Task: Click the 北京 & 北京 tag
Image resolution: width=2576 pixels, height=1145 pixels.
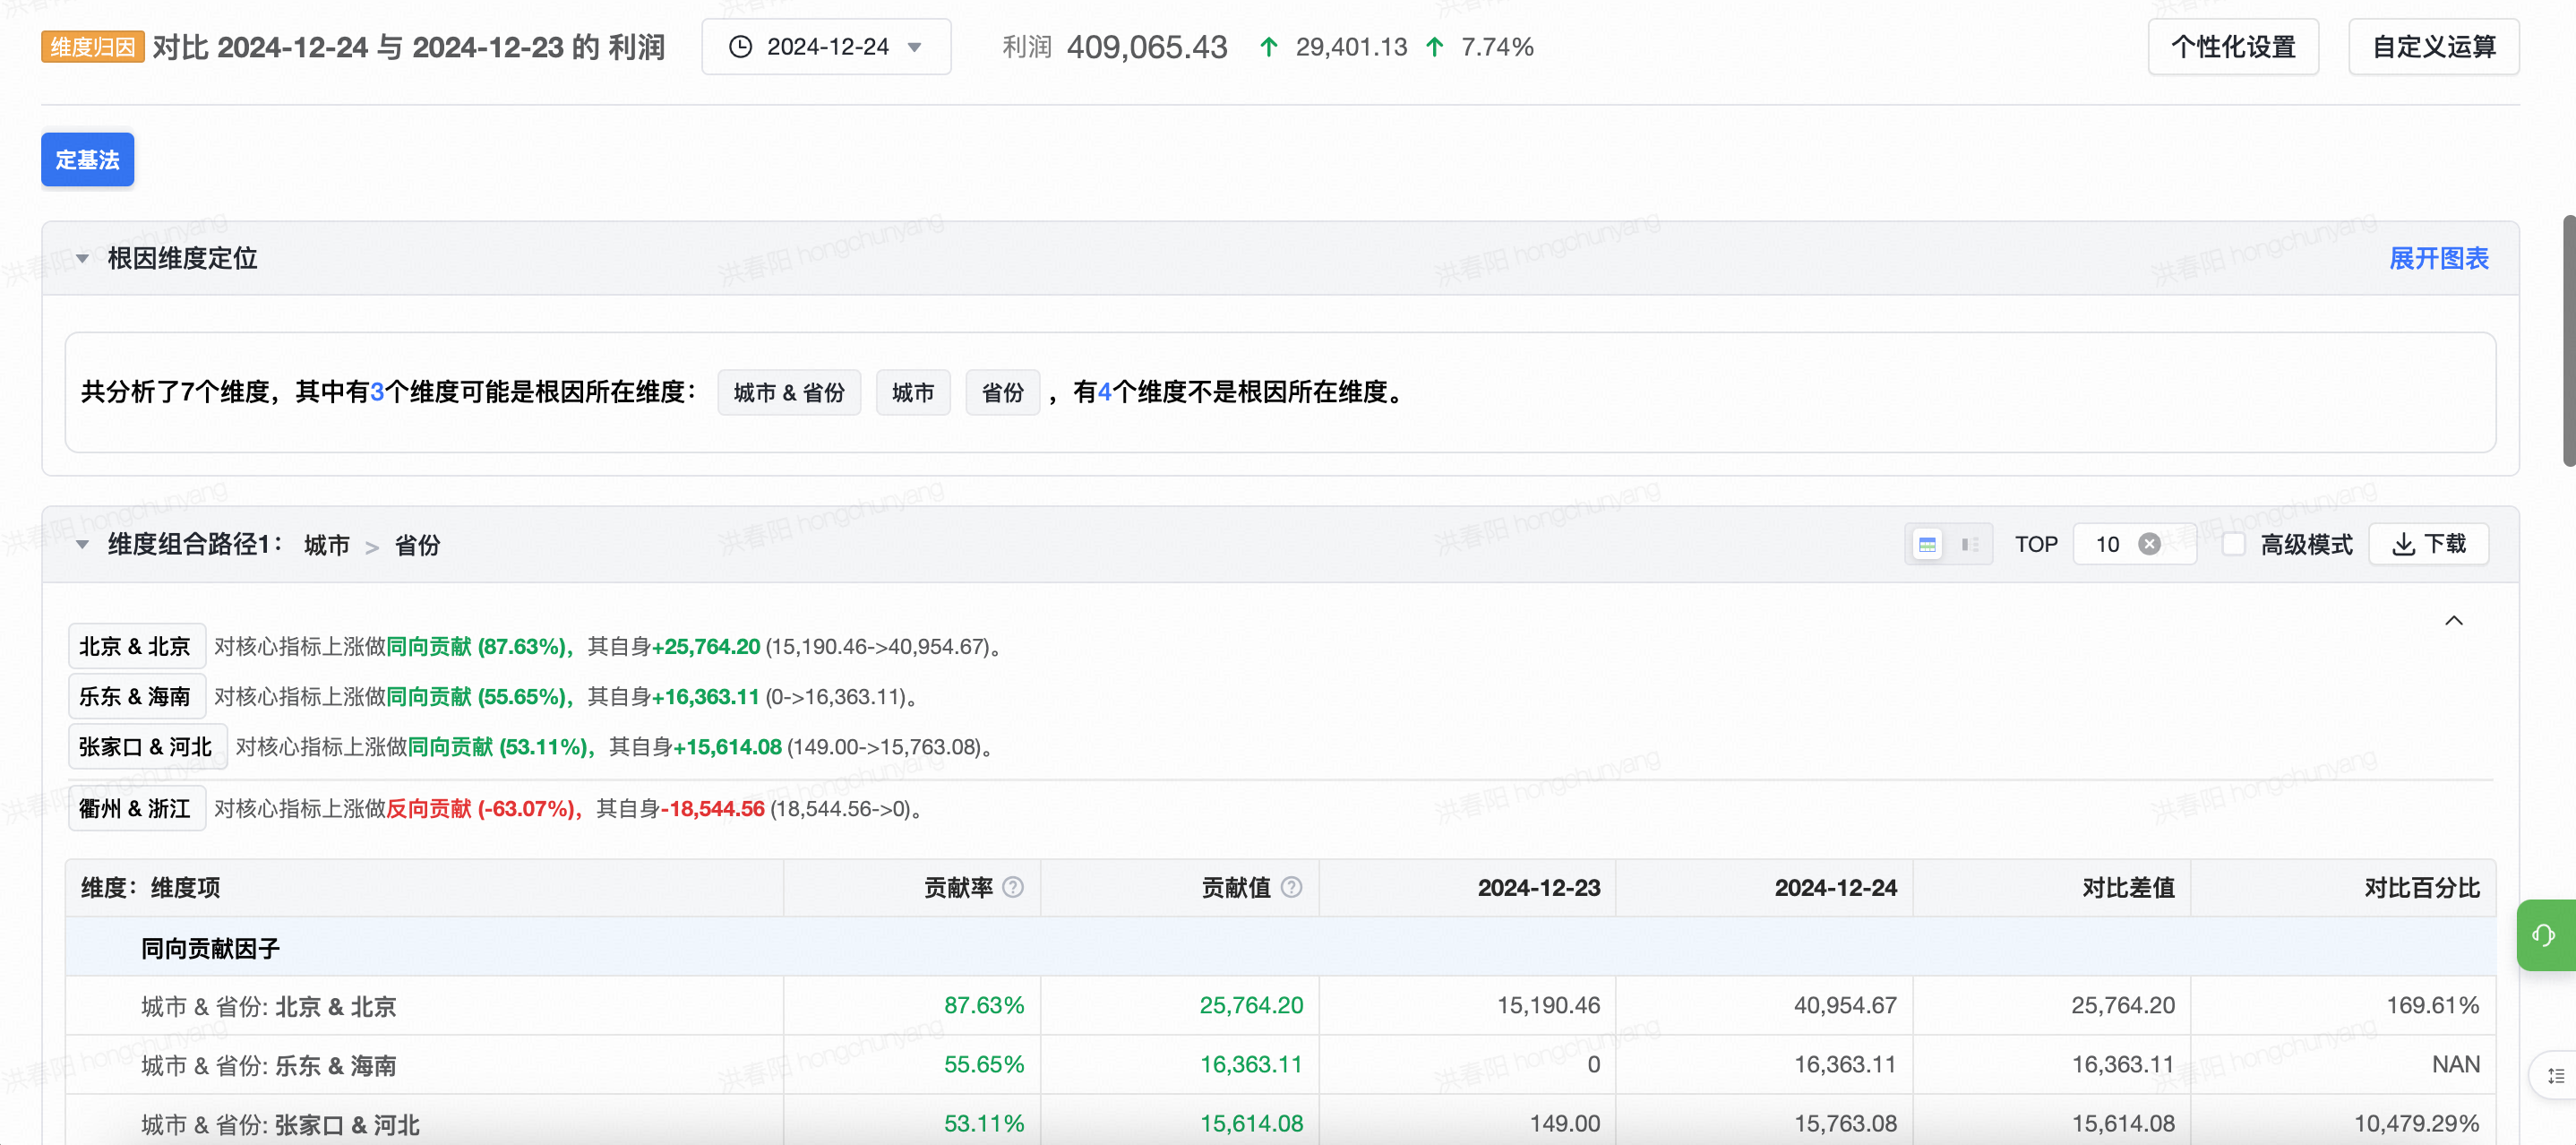Action: click(x=135, y=647)
